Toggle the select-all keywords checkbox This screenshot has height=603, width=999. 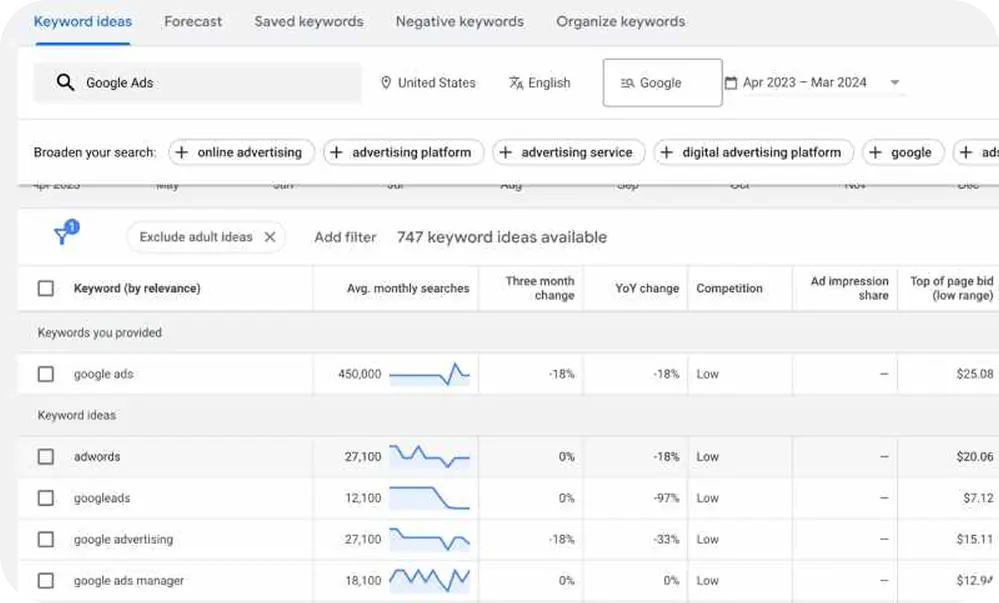click(x=46, y=288)
